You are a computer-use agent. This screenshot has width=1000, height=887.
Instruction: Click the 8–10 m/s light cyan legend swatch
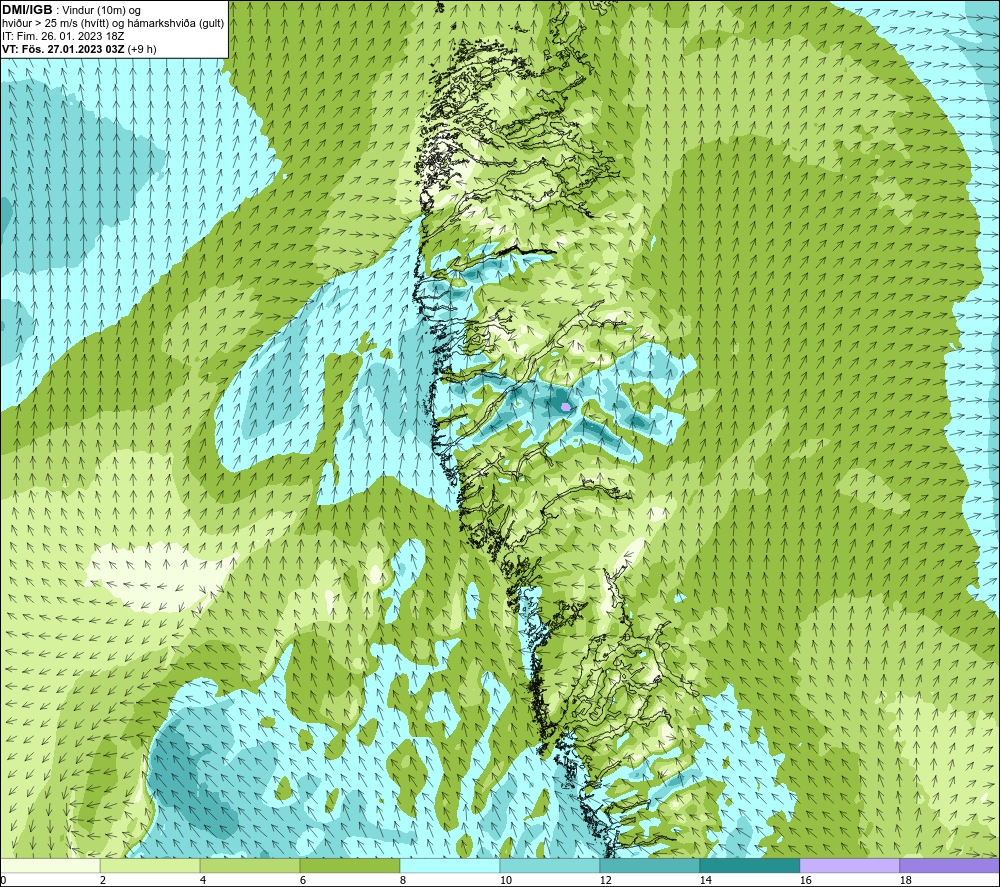pyautogui.click(x=450, y=866)
